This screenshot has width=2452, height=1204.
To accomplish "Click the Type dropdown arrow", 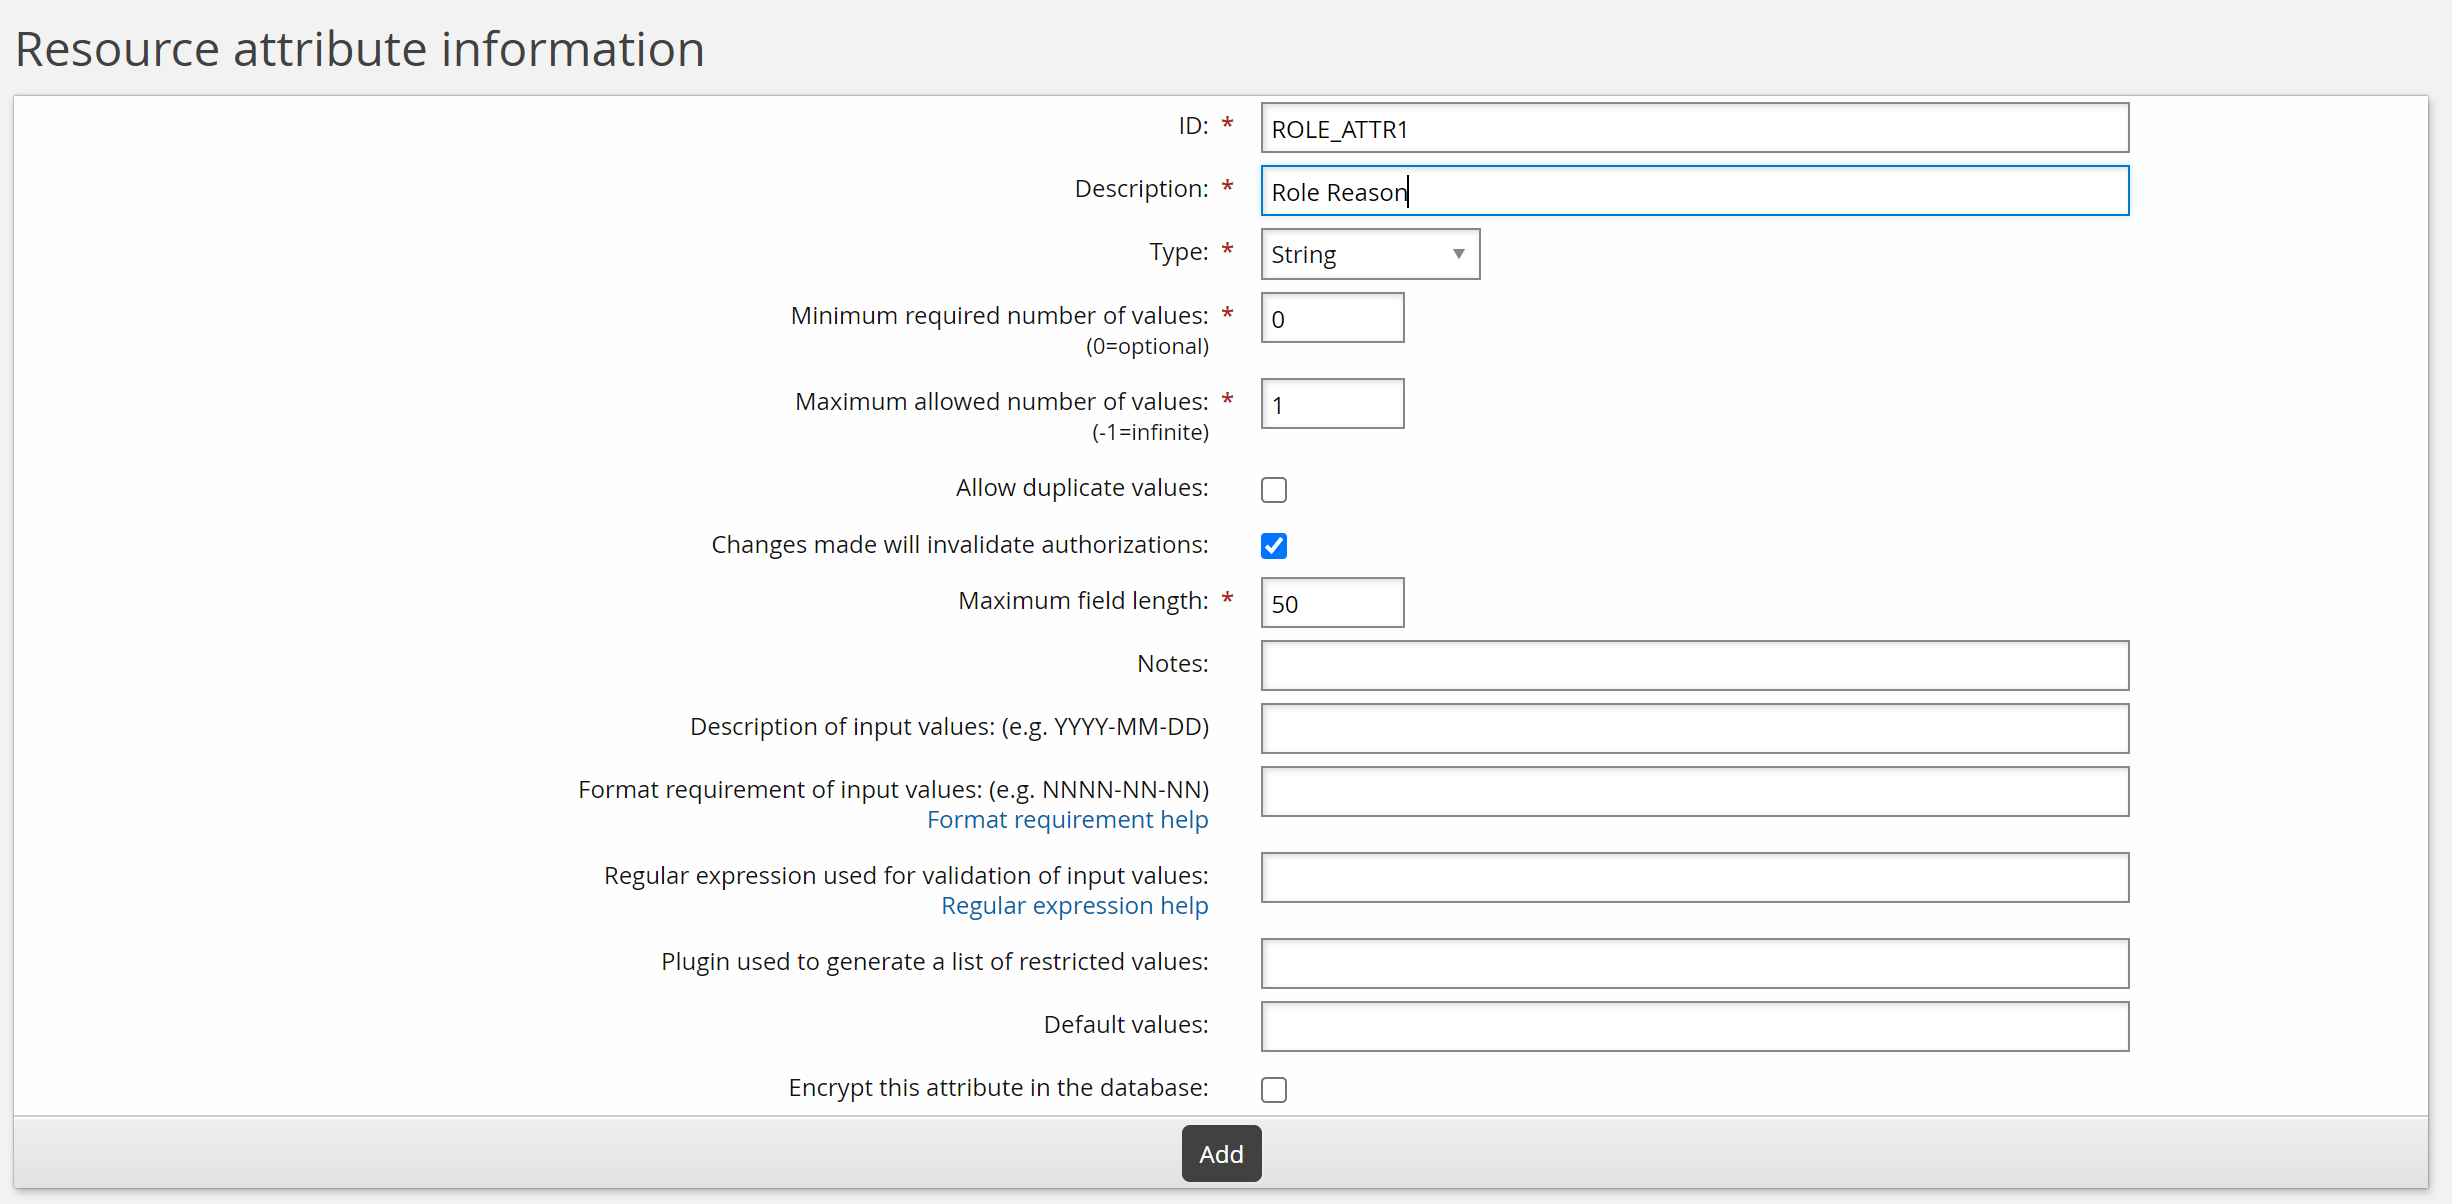I will point(1458,255).
